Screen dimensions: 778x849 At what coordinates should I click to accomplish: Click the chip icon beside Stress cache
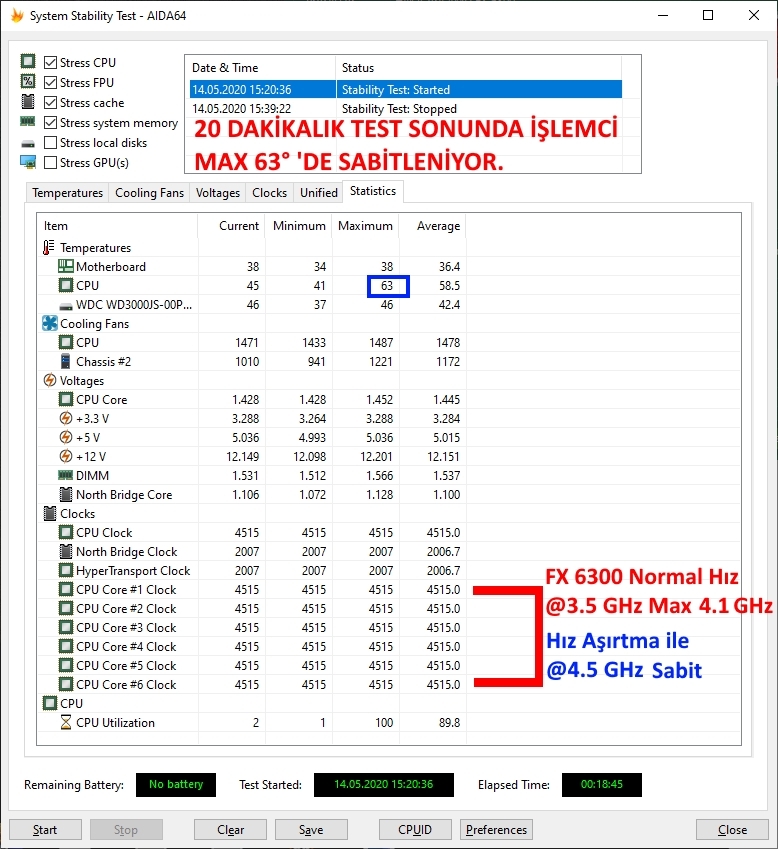tap(28, 101)
